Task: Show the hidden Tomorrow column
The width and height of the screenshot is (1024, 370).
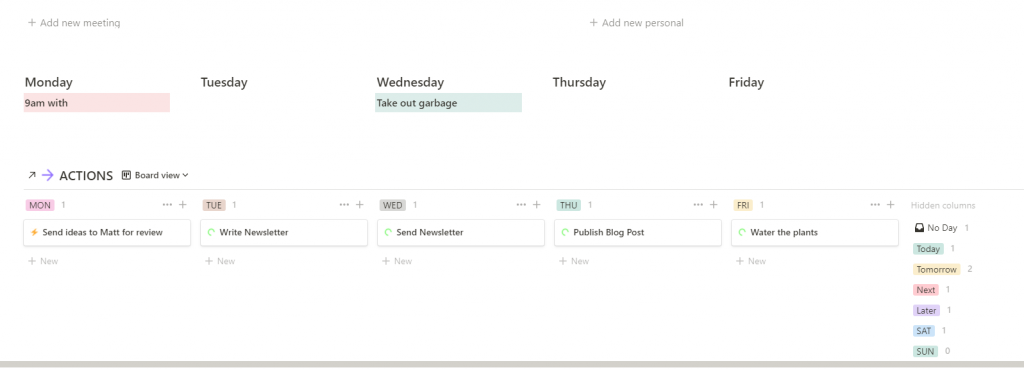Action: point(936,270)
